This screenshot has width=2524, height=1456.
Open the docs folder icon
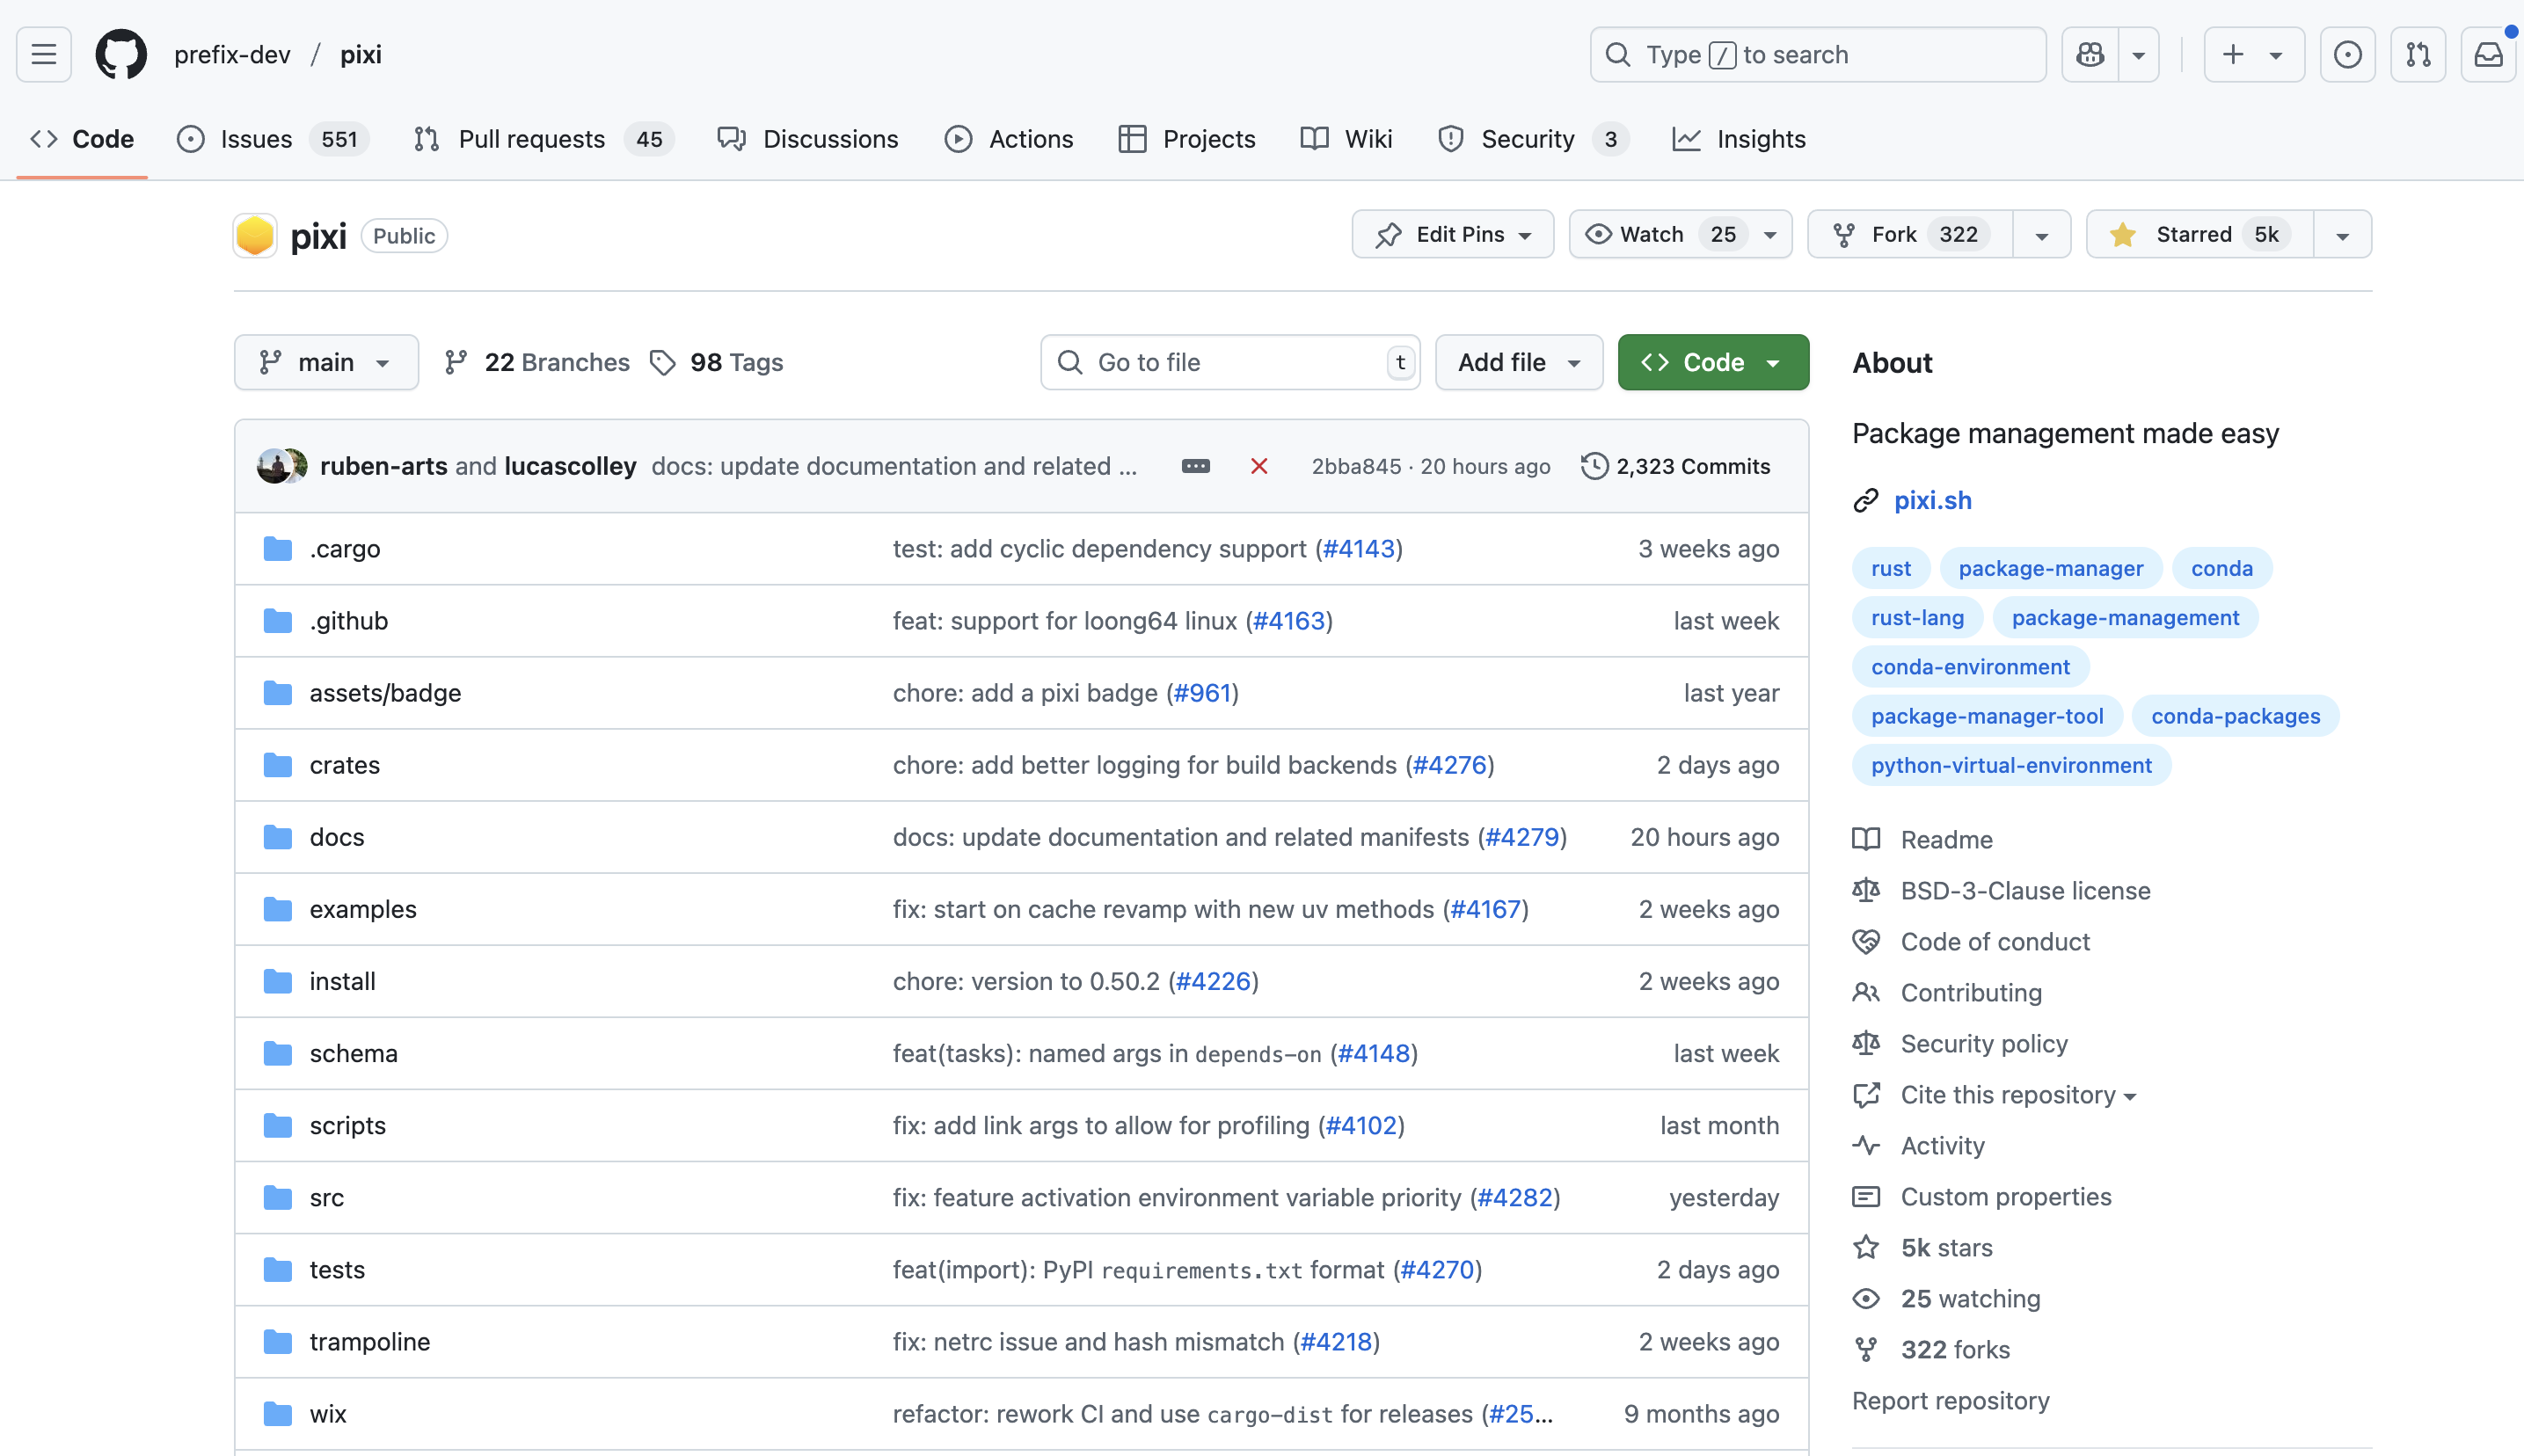(x=278, y=837)
